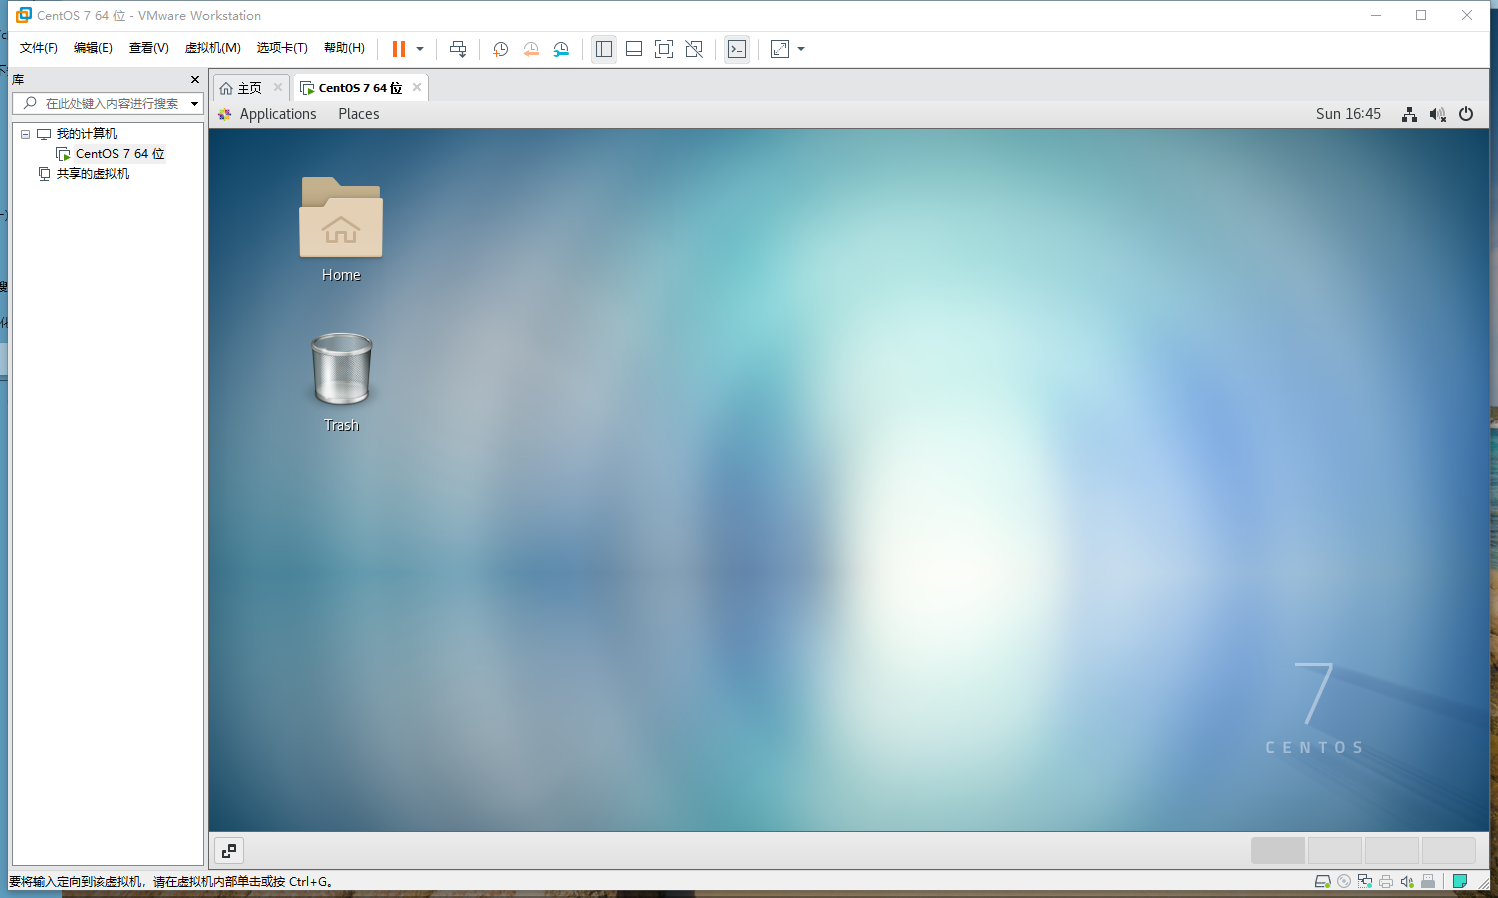Switch to the fourth workspace in switcher
1498x898 pixels.
1449,851
